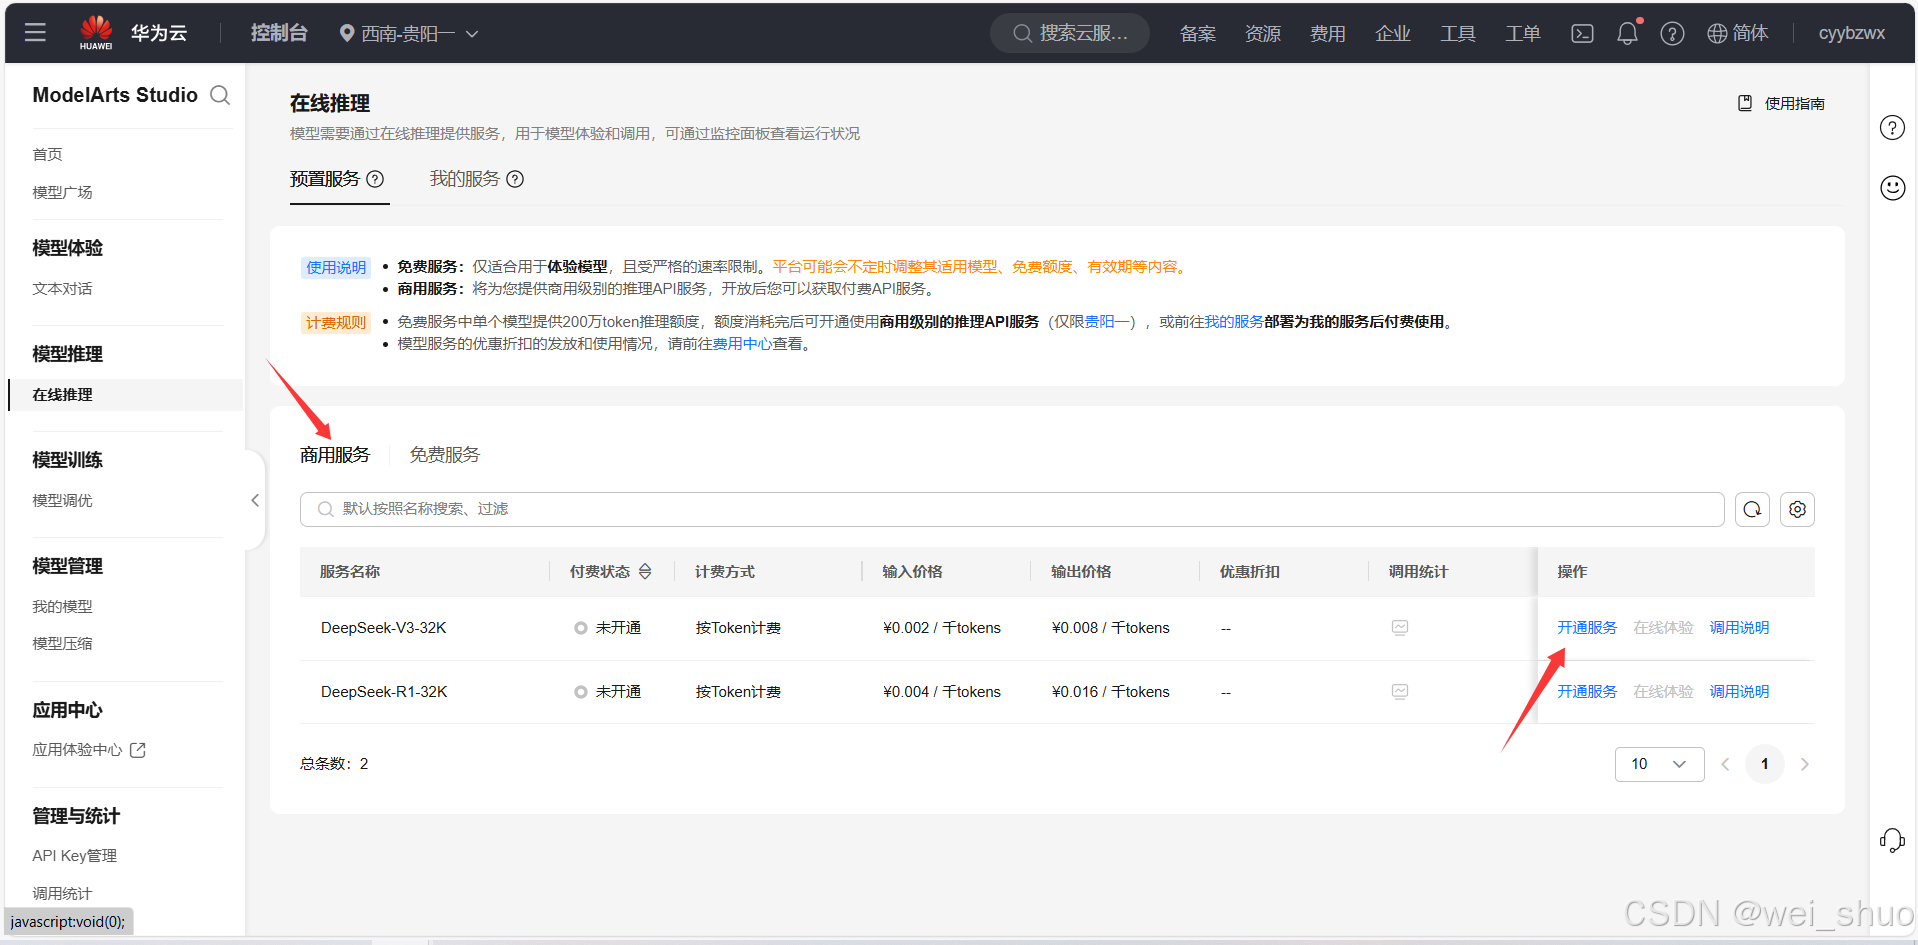The height and width of the screenshot is (945, 1918).
Task: Open the 费用 top menu item
Action: (1328, 34)
